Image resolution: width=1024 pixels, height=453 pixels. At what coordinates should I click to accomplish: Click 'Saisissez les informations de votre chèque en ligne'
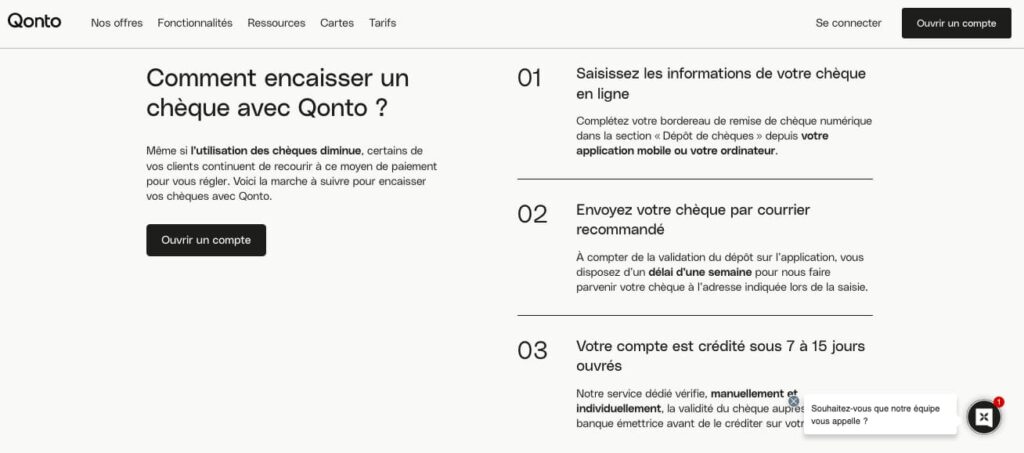[721, 84]
